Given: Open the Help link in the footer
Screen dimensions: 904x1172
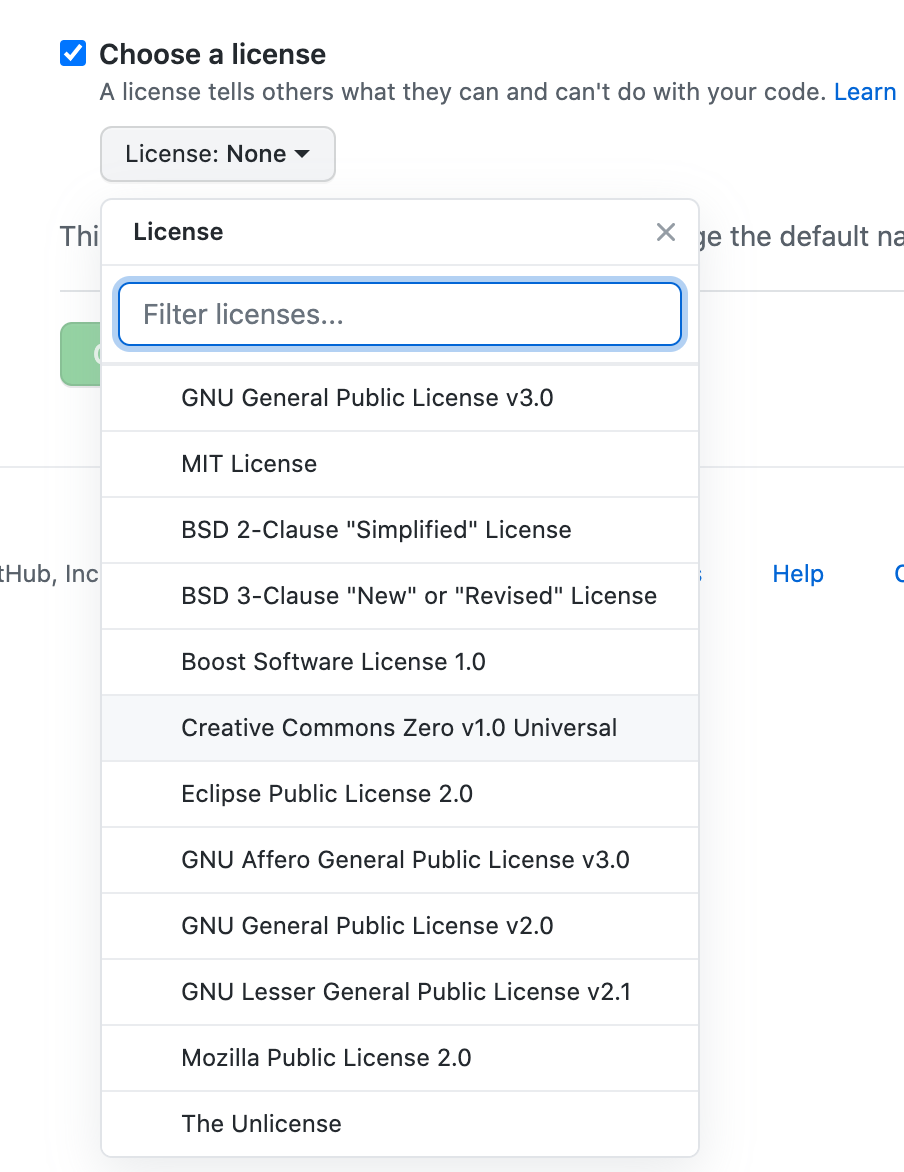Looking at the screenshot, I should pyautogui.click(x=797, y=573).
